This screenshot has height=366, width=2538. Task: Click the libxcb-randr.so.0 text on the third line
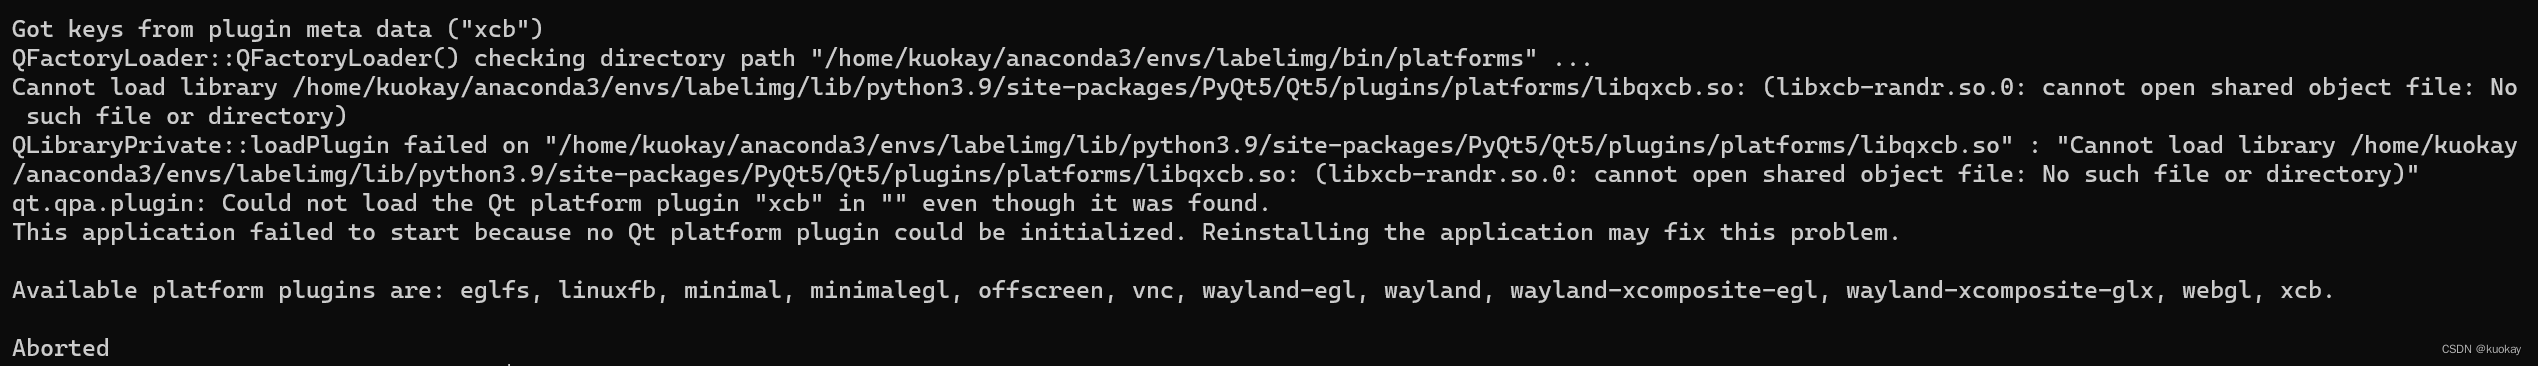pos(1896,87)
